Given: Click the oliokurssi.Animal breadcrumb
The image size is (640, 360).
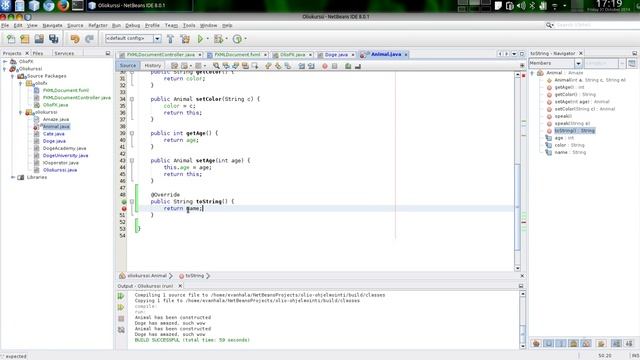Looking at the screenshot, I should 147,276.
